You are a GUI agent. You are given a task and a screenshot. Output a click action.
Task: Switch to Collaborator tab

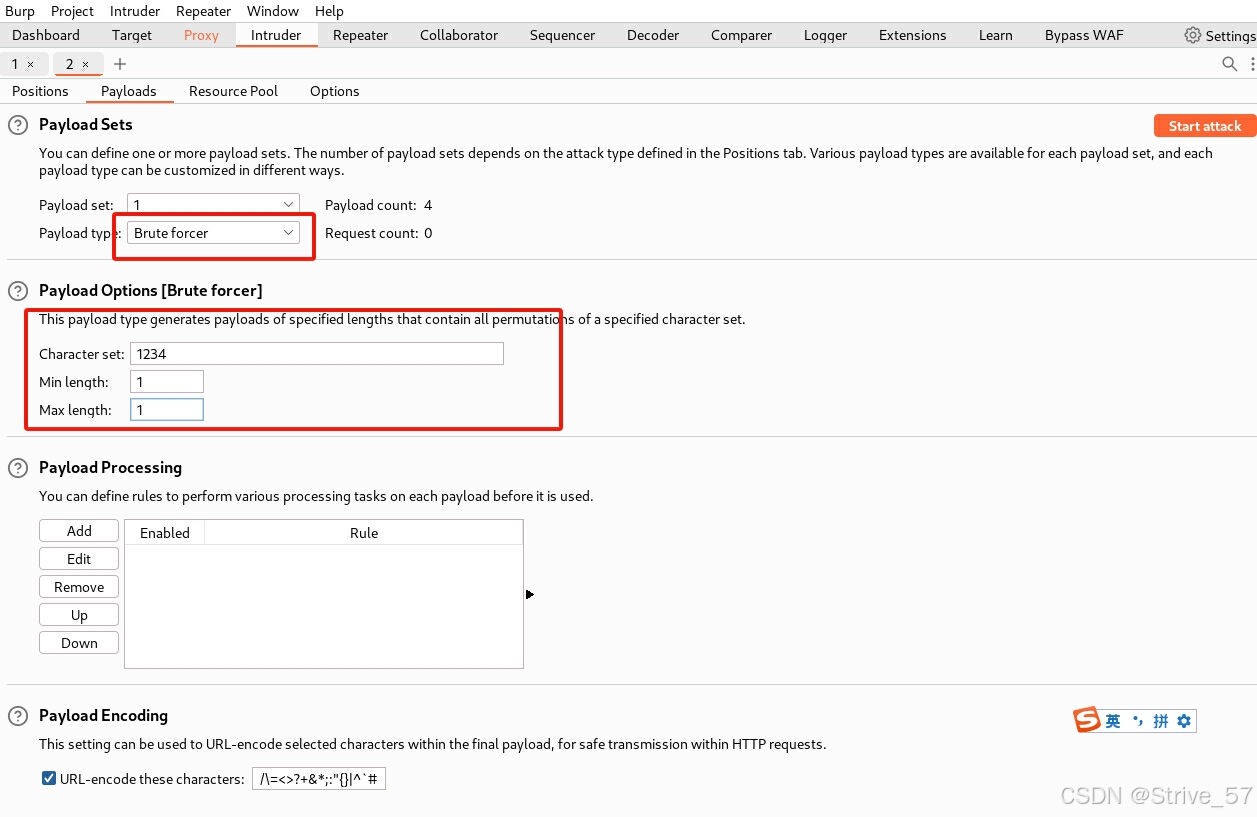tap(459, 35)
